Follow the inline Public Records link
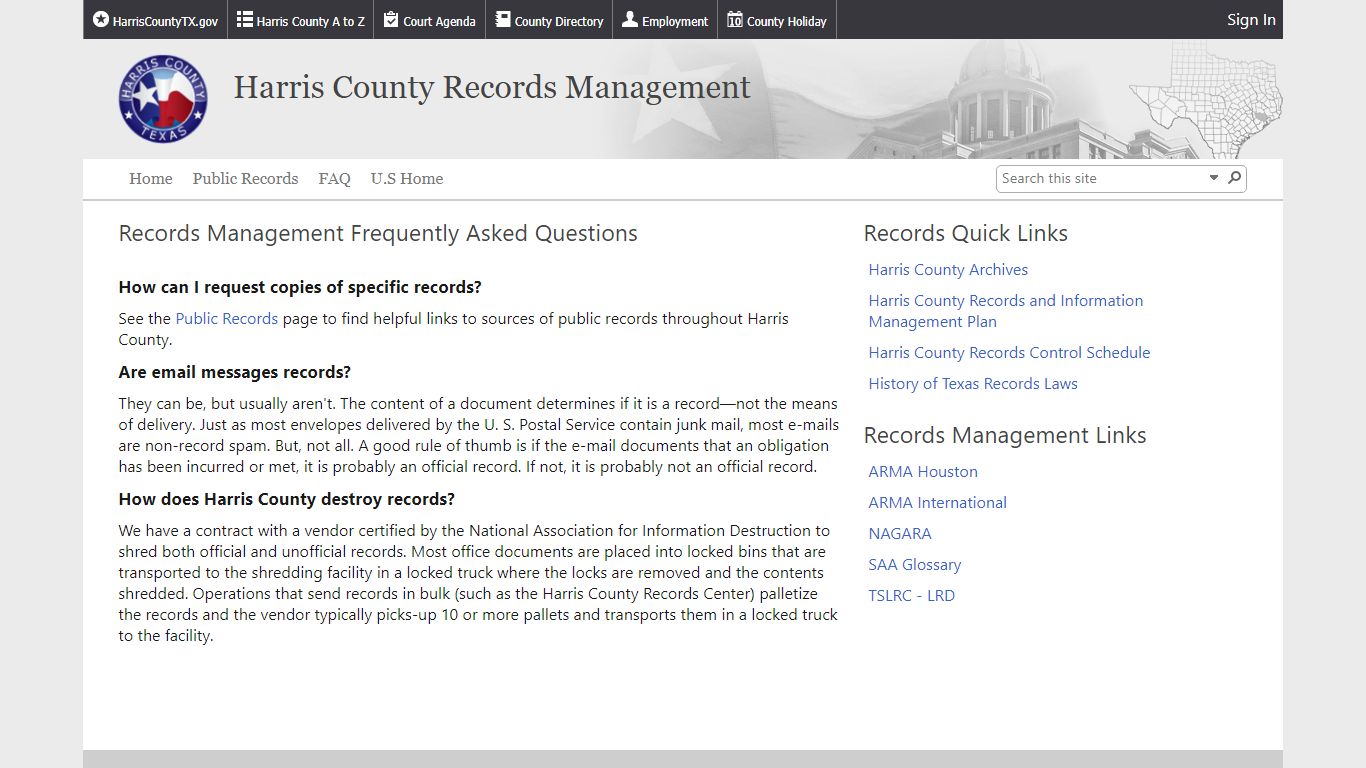The image size is (1366, 768). pos(227,319)
